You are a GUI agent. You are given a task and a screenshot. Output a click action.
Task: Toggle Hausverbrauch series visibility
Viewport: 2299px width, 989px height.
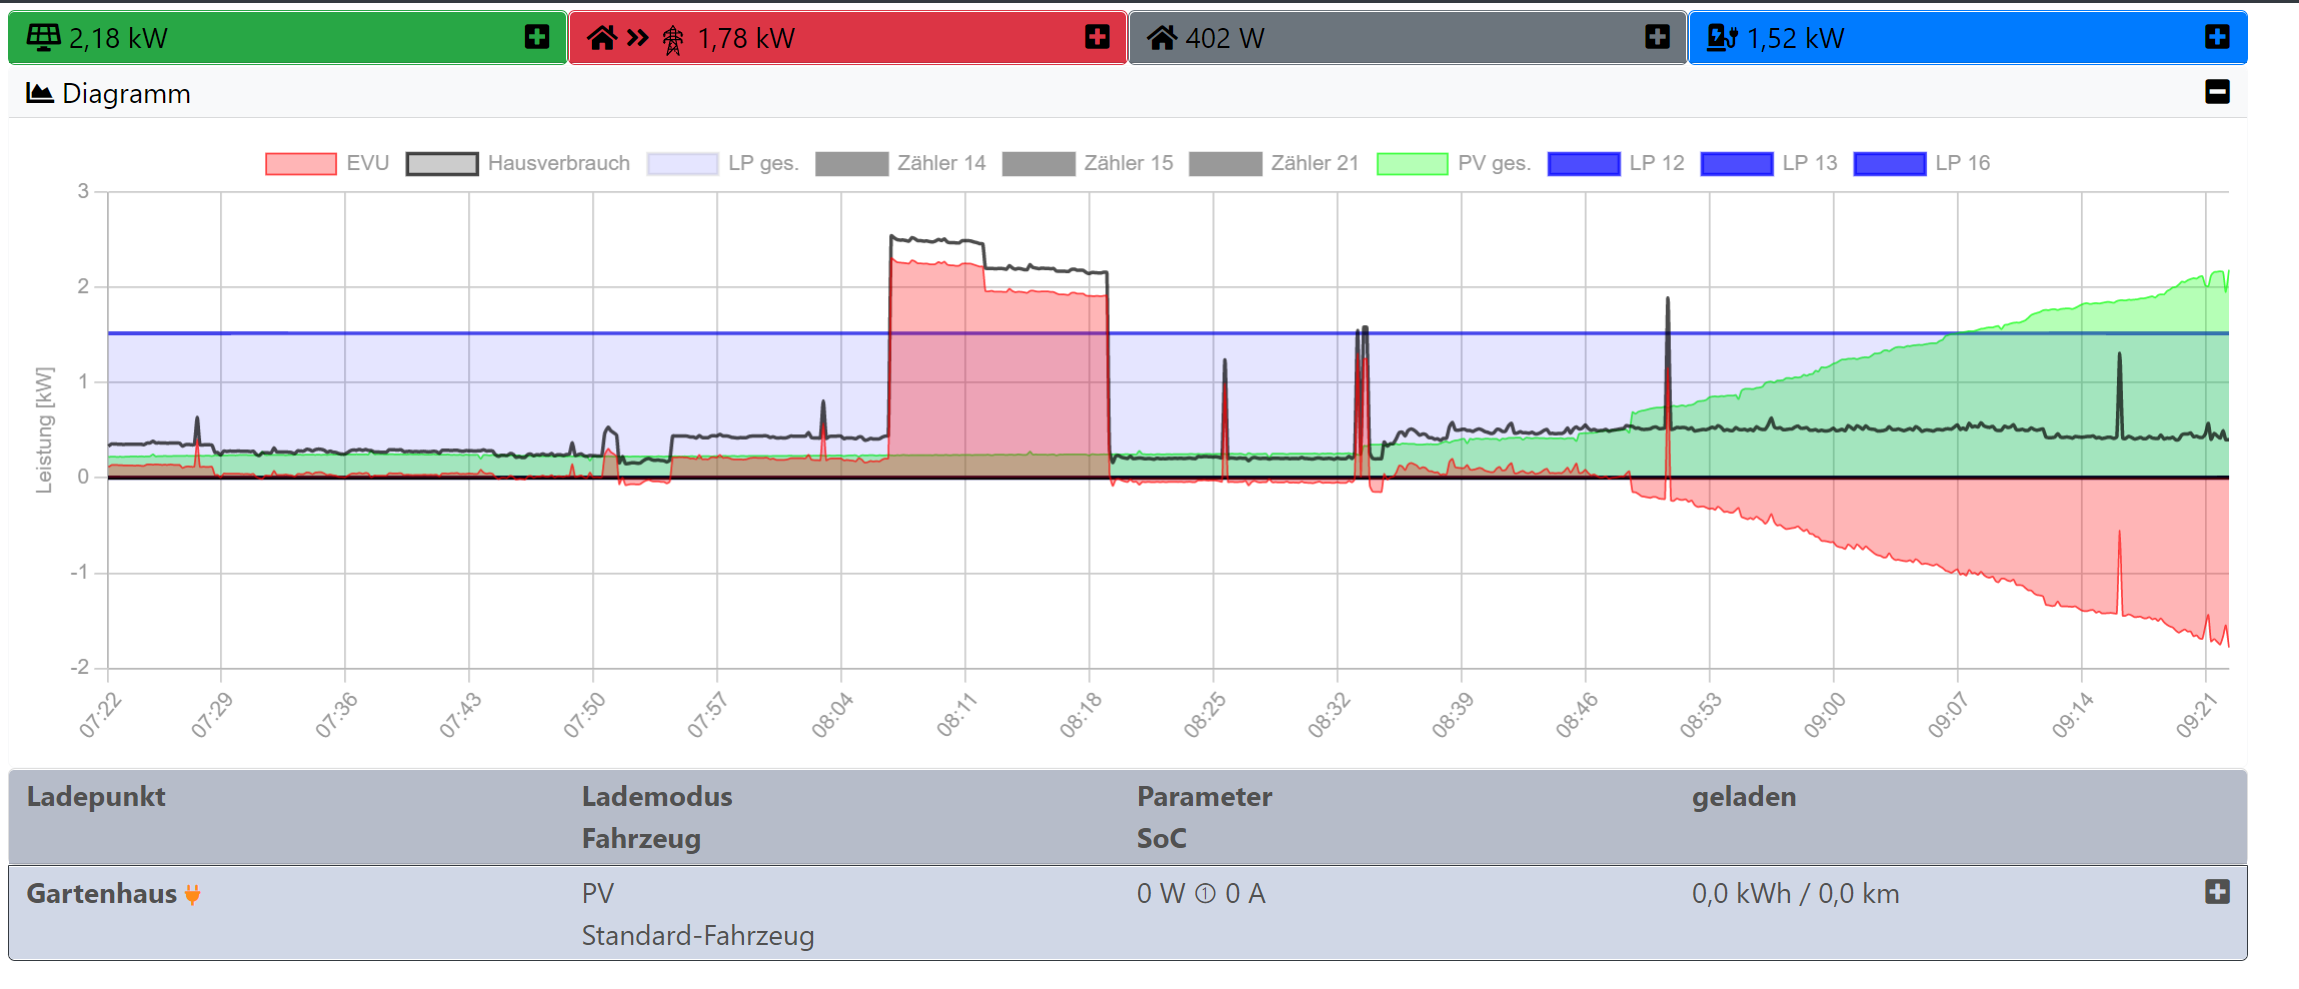pyautogui.click(x=518, y=163)
